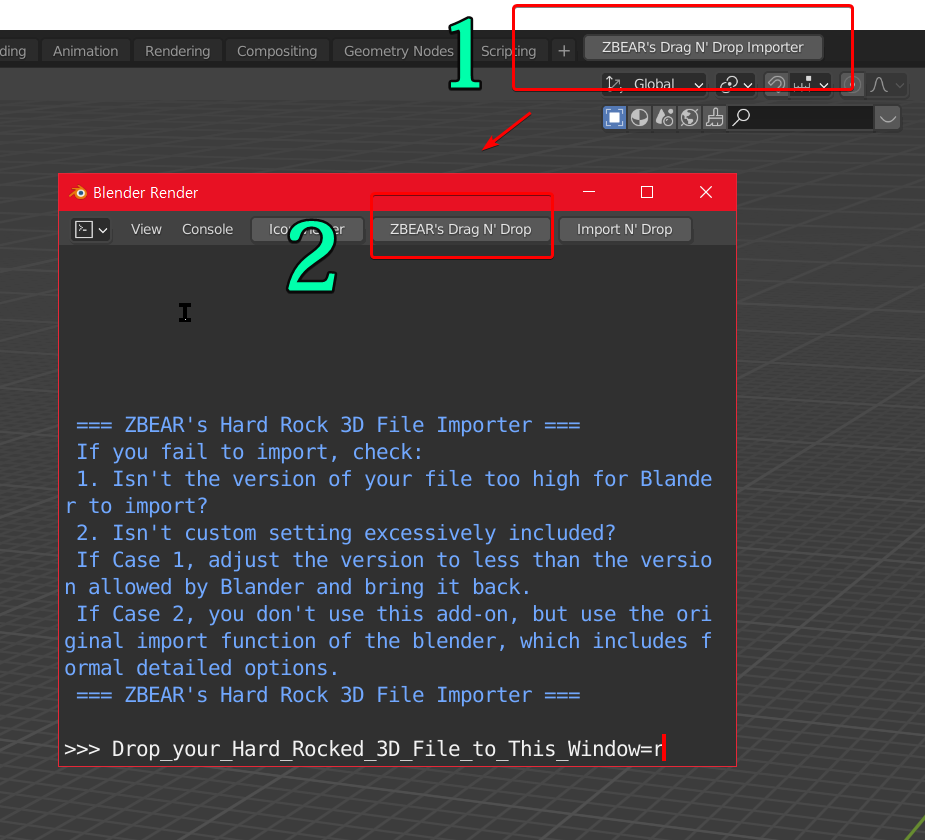
Task: Open the Global transform orientation dropdown
Action: pyautogui.click(x=654, y=84)
